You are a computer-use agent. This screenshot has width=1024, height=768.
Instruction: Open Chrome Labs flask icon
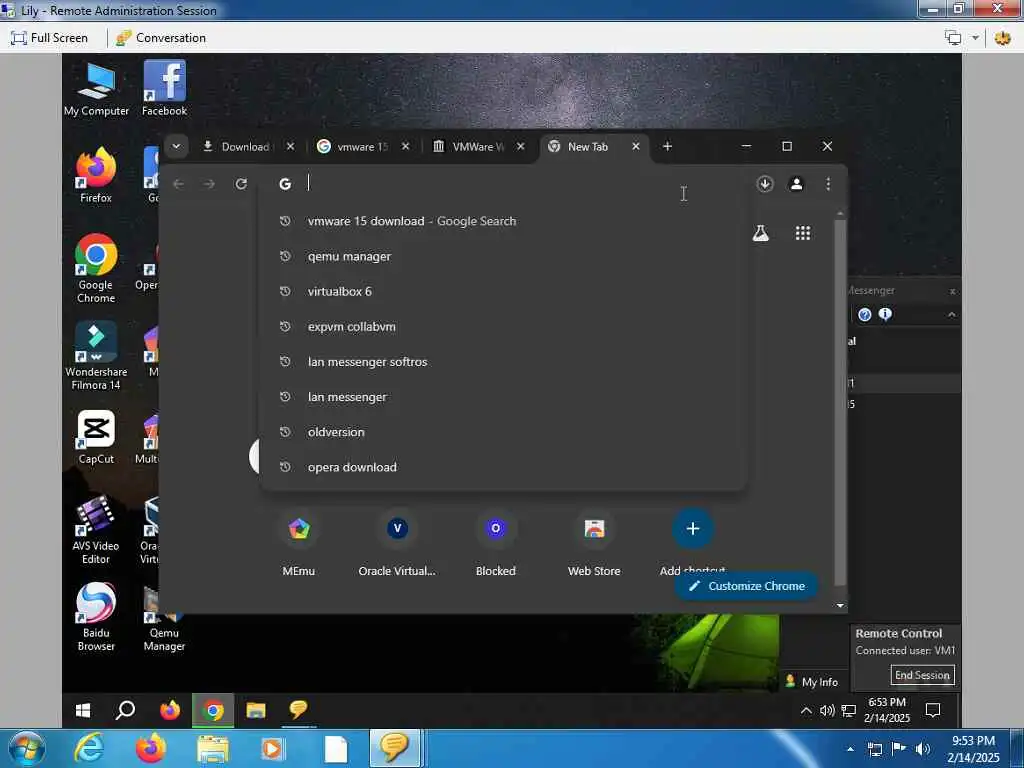coord(760,233)
